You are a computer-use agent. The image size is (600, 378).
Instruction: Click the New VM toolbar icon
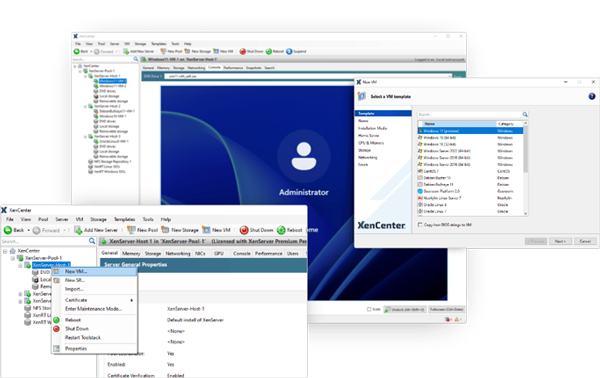point(206,230)
